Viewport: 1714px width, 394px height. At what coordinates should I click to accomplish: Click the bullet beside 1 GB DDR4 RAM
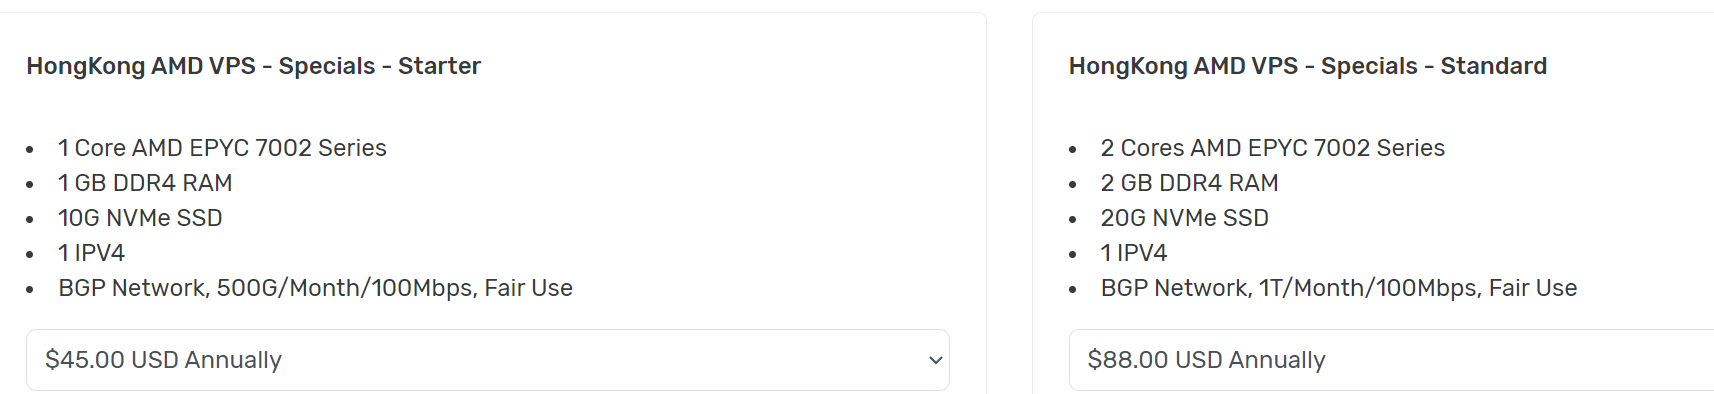click(30, 185)
